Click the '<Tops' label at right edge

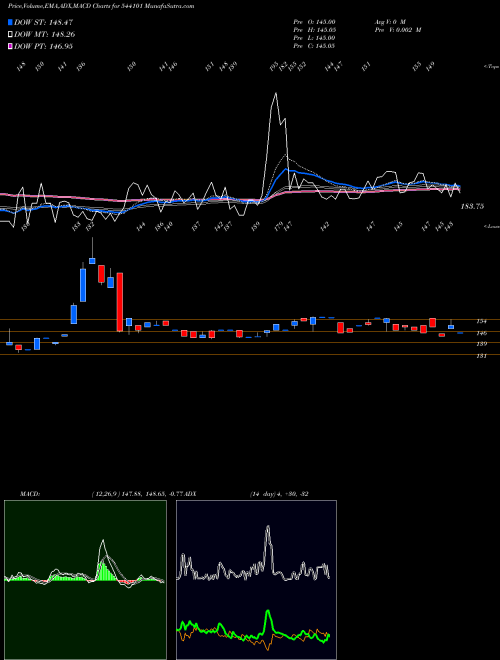coord(491,67)
